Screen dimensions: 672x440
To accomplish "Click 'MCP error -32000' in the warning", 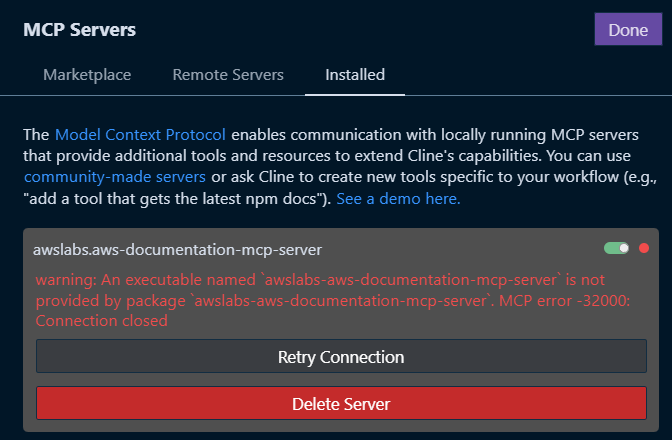I will pos(567,300).
